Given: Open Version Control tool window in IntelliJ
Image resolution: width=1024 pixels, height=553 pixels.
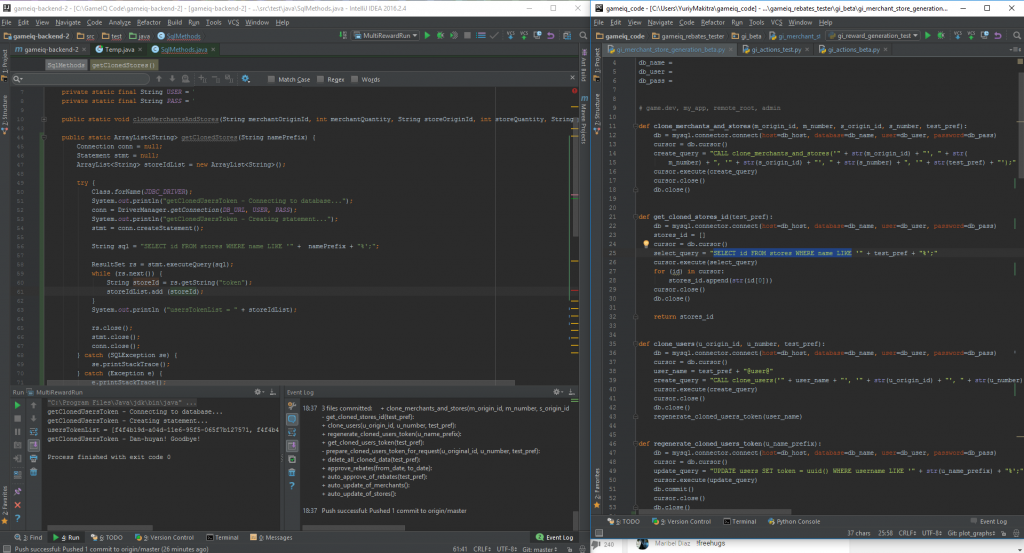Looking at the screenshot, I should (164, 538).
